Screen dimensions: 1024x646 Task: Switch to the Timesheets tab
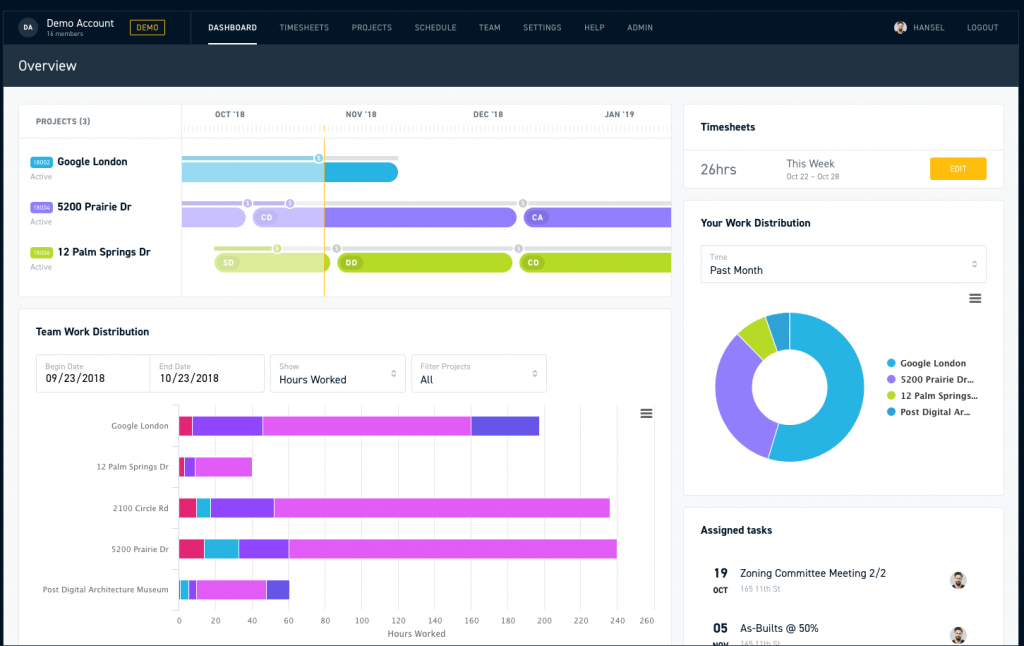[x=304, y=27]
